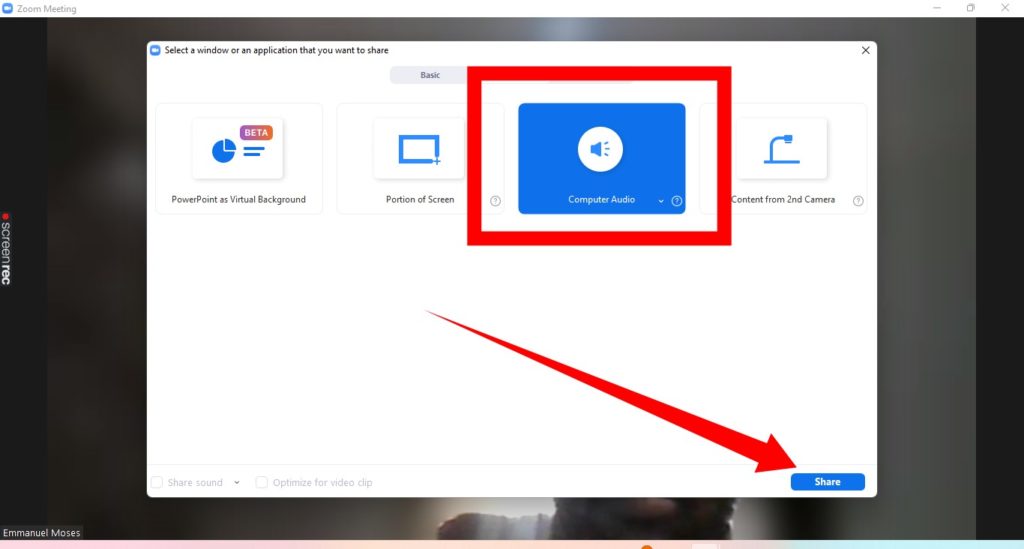
Task: Open help for Computer Audio
Action: point(677,201)
